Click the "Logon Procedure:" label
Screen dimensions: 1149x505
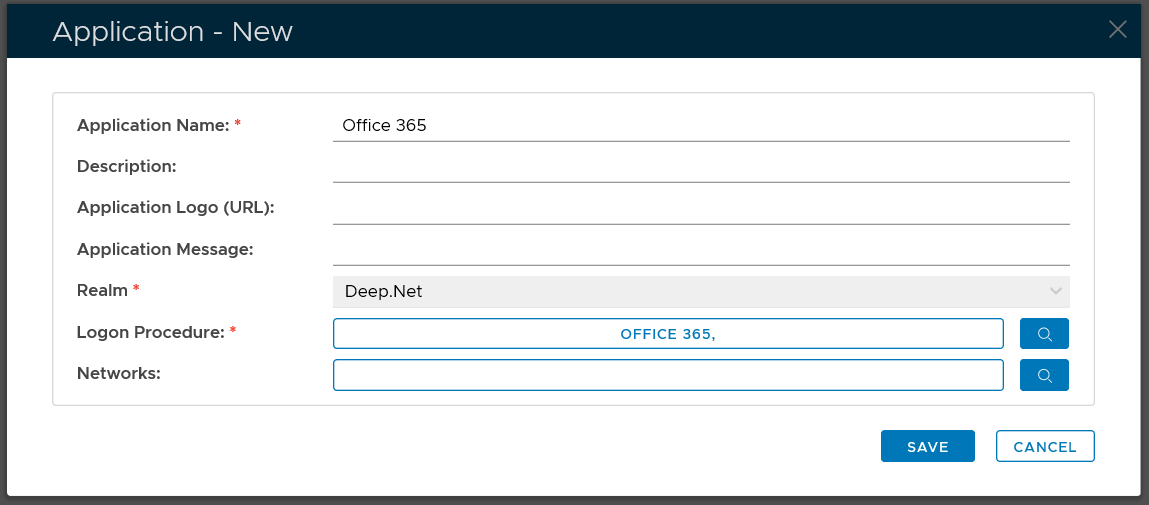pos(150,332)
